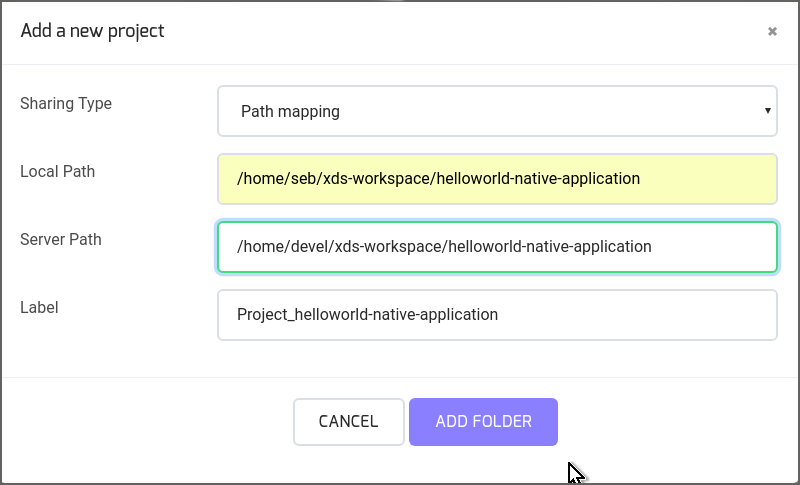Place cursor on 'Project_' in Label field

tap(266, 314)
